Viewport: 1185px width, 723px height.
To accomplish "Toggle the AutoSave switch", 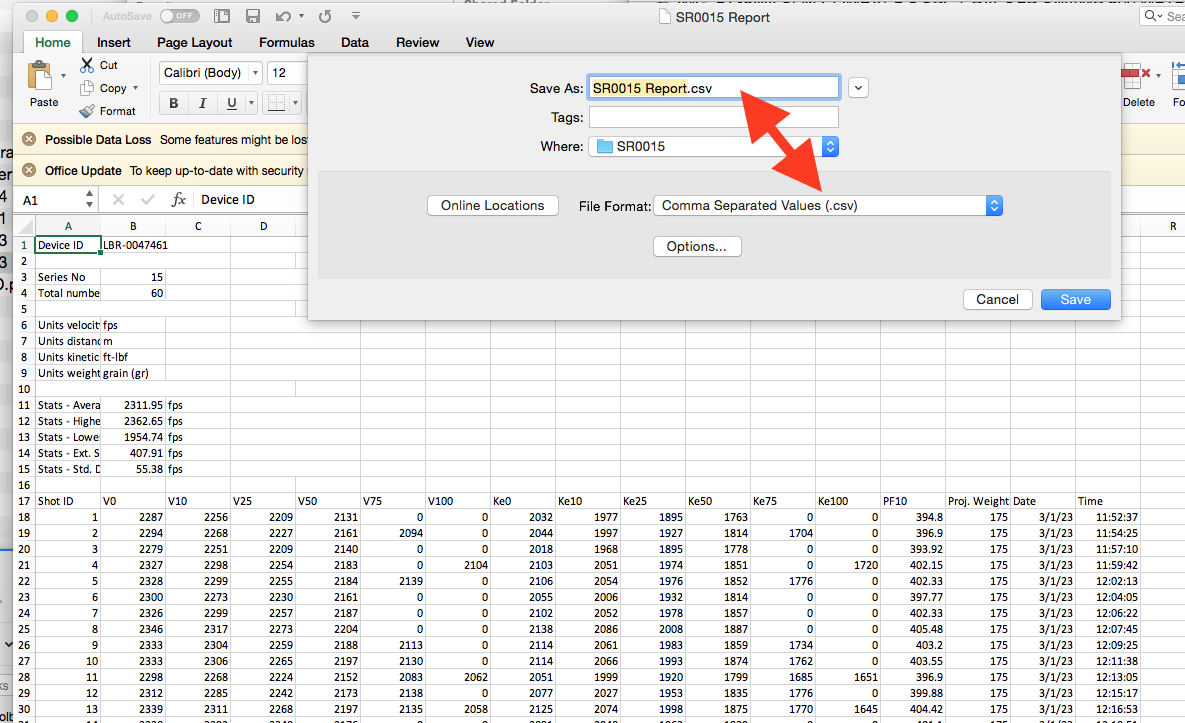I will (180, 17).
